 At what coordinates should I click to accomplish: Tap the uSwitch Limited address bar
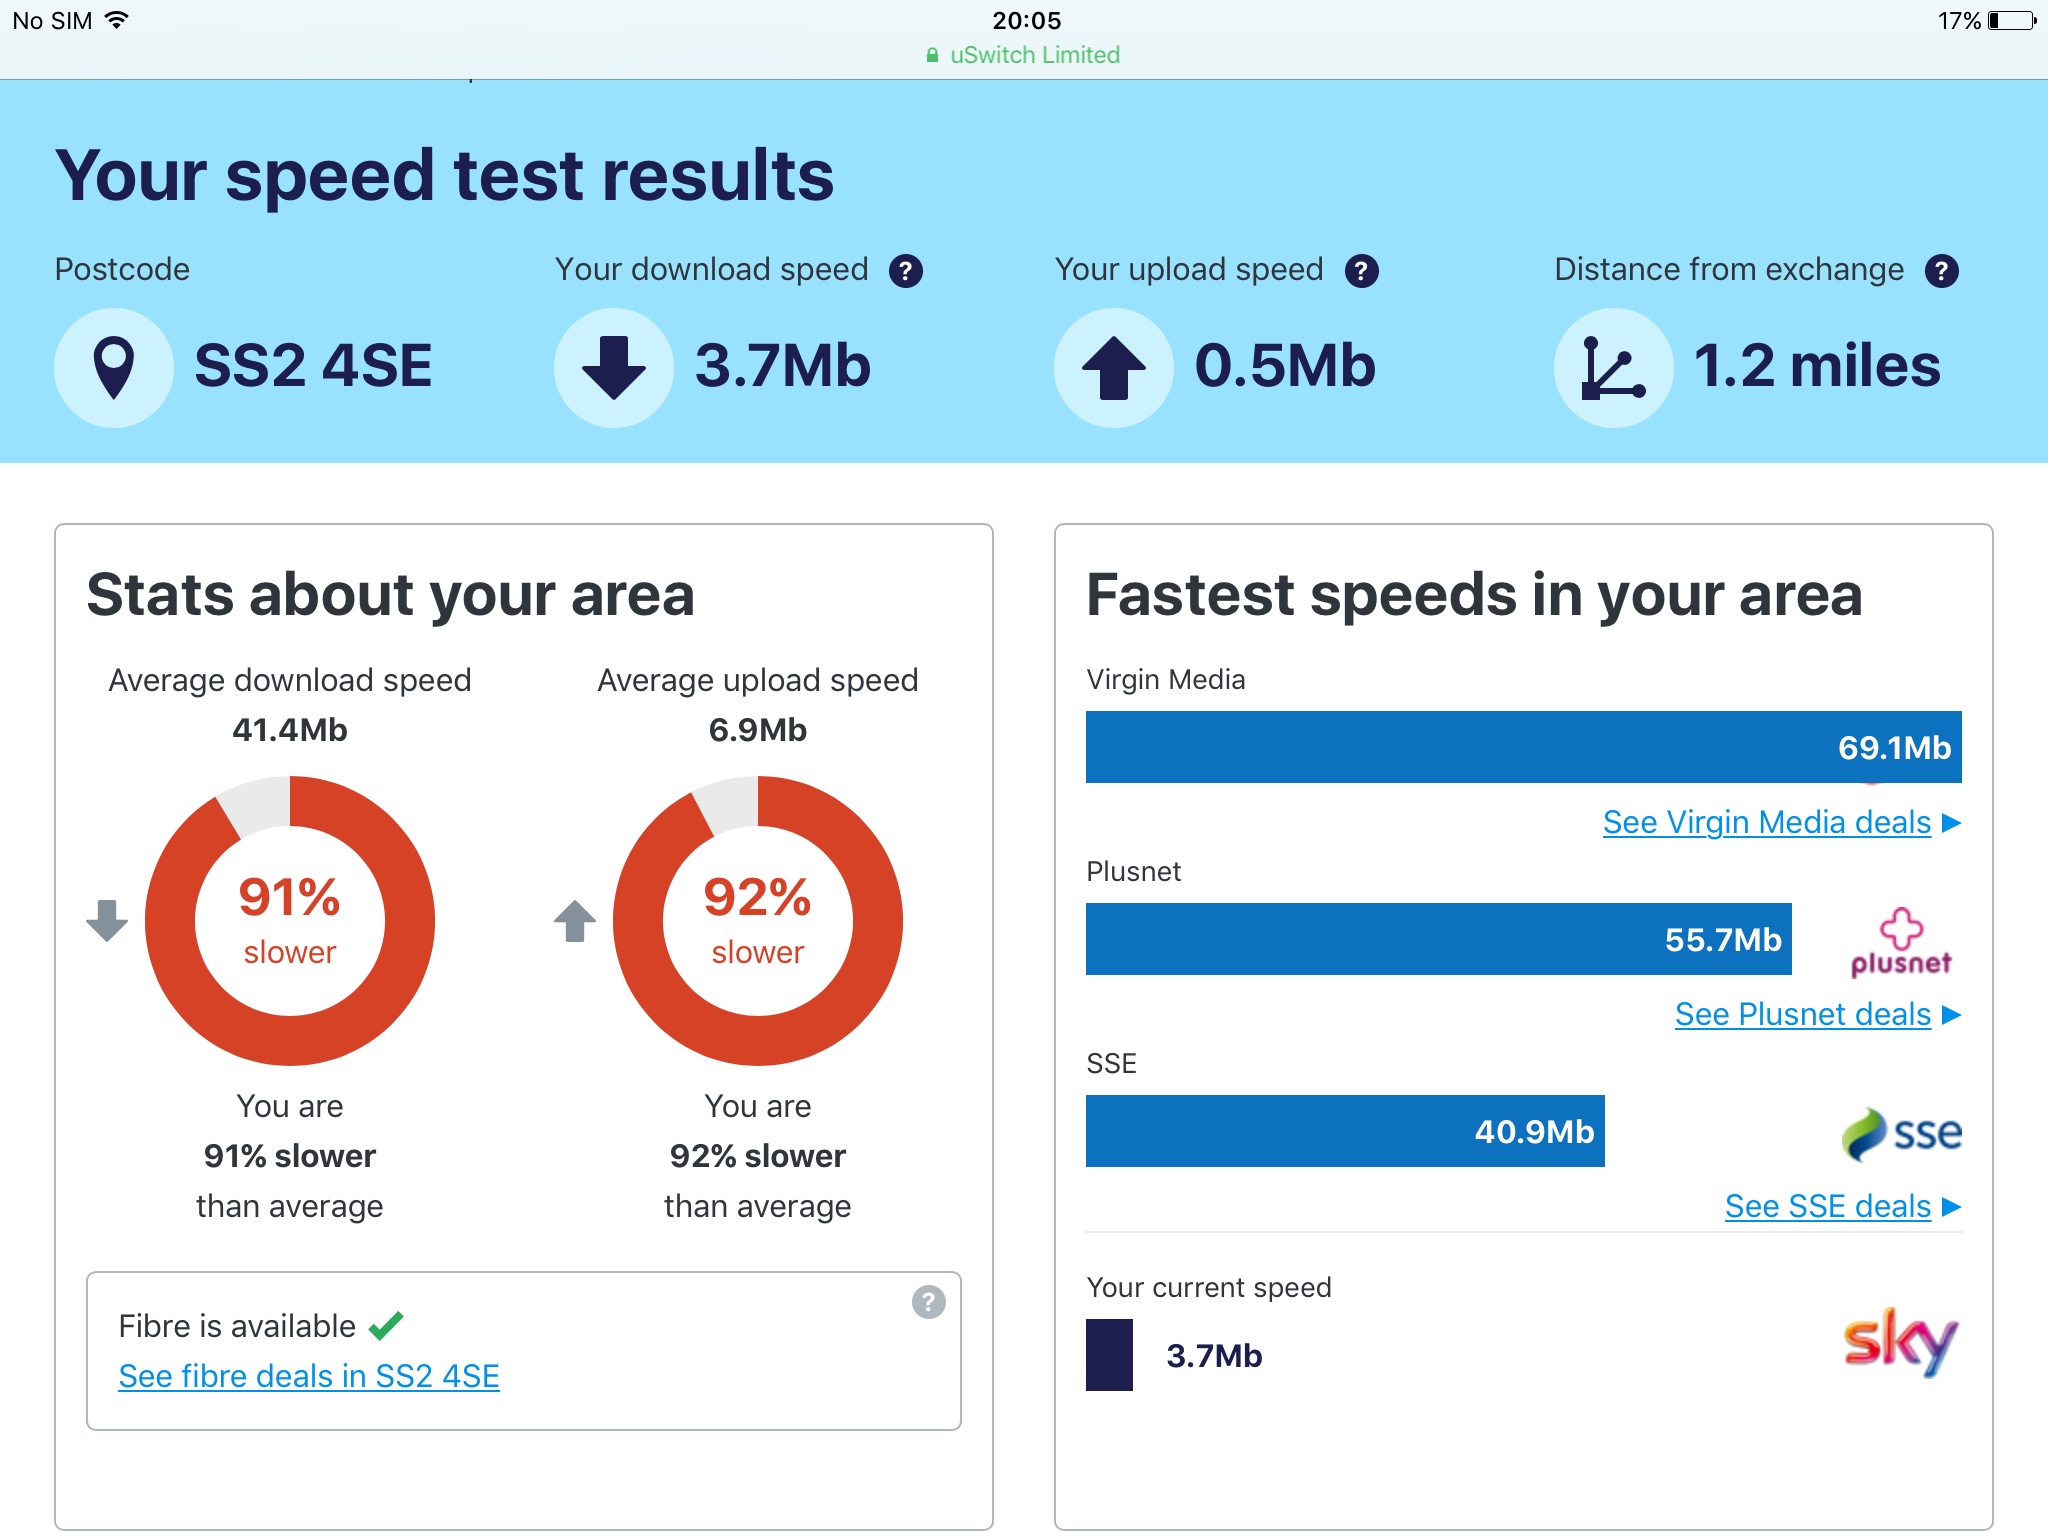click(1023, 55)
